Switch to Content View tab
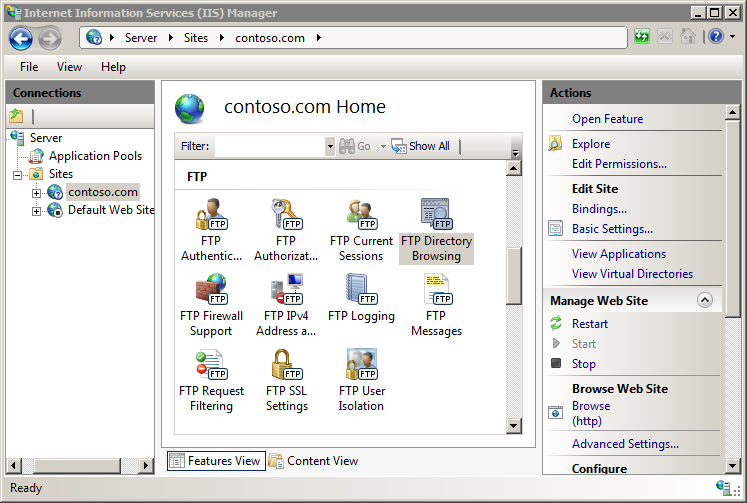The image size is (747, 503). pyautogui.click(x=313, y=461)
